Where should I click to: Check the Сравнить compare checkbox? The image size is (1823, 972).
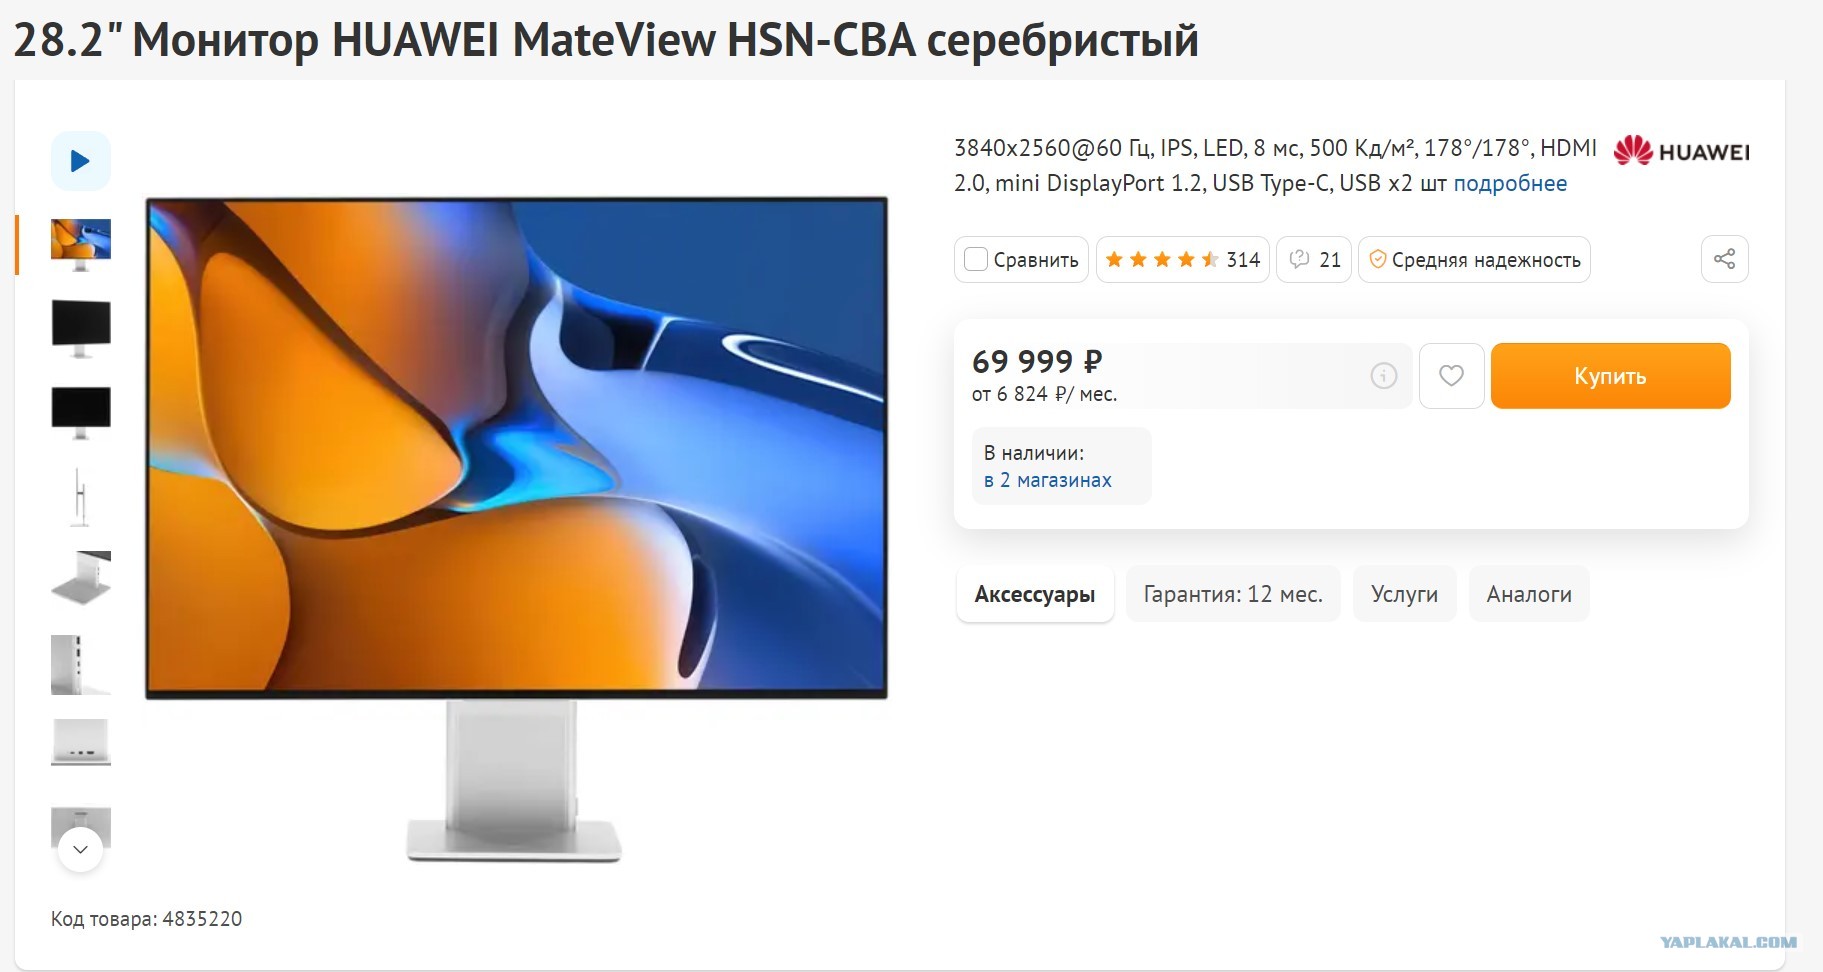976,260
